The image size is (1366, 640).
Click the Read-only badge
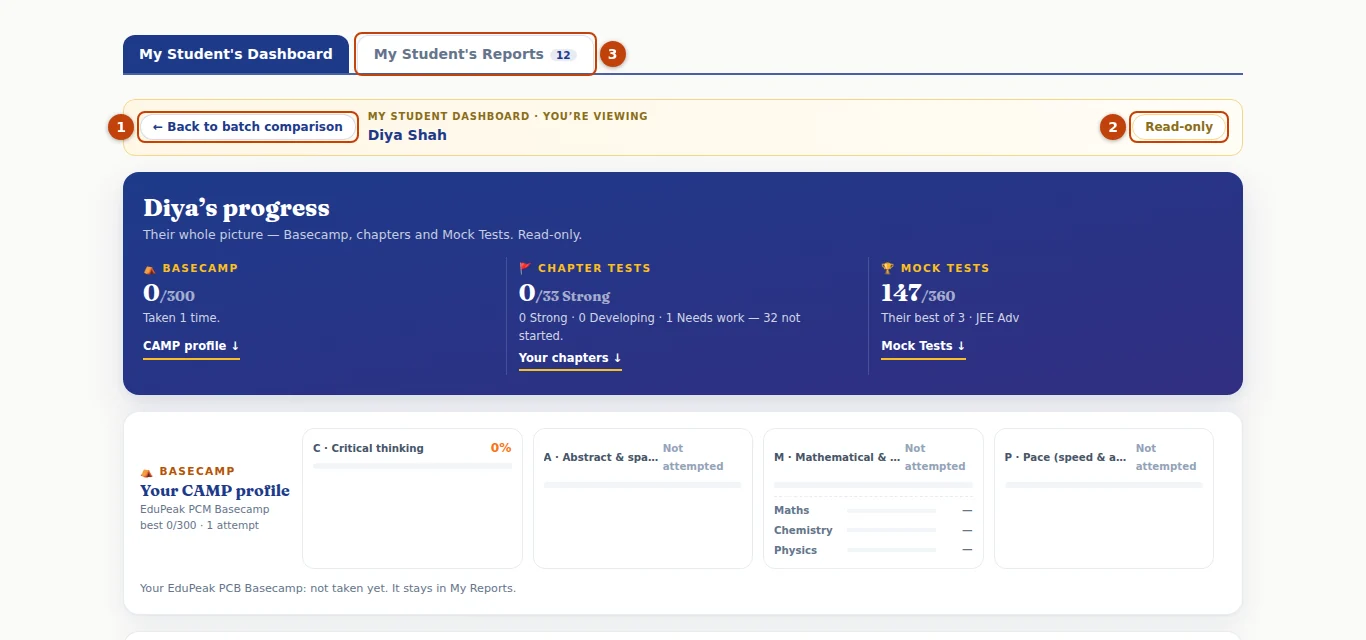point(1179,127)
